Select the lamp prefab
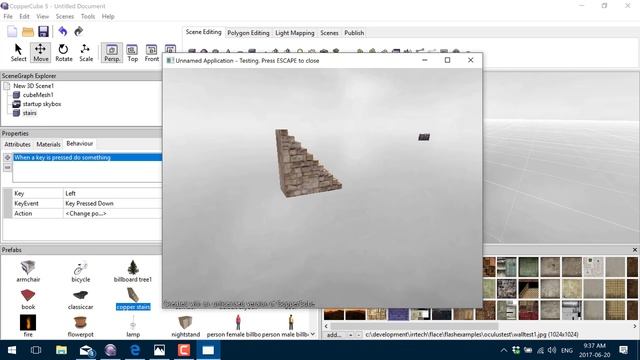 pos(133,326)
